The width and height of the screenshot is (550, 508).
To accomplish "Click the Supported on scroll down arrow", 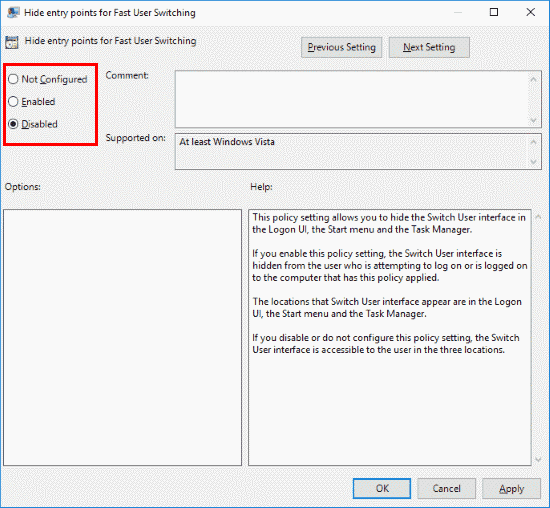I will 534,162.
